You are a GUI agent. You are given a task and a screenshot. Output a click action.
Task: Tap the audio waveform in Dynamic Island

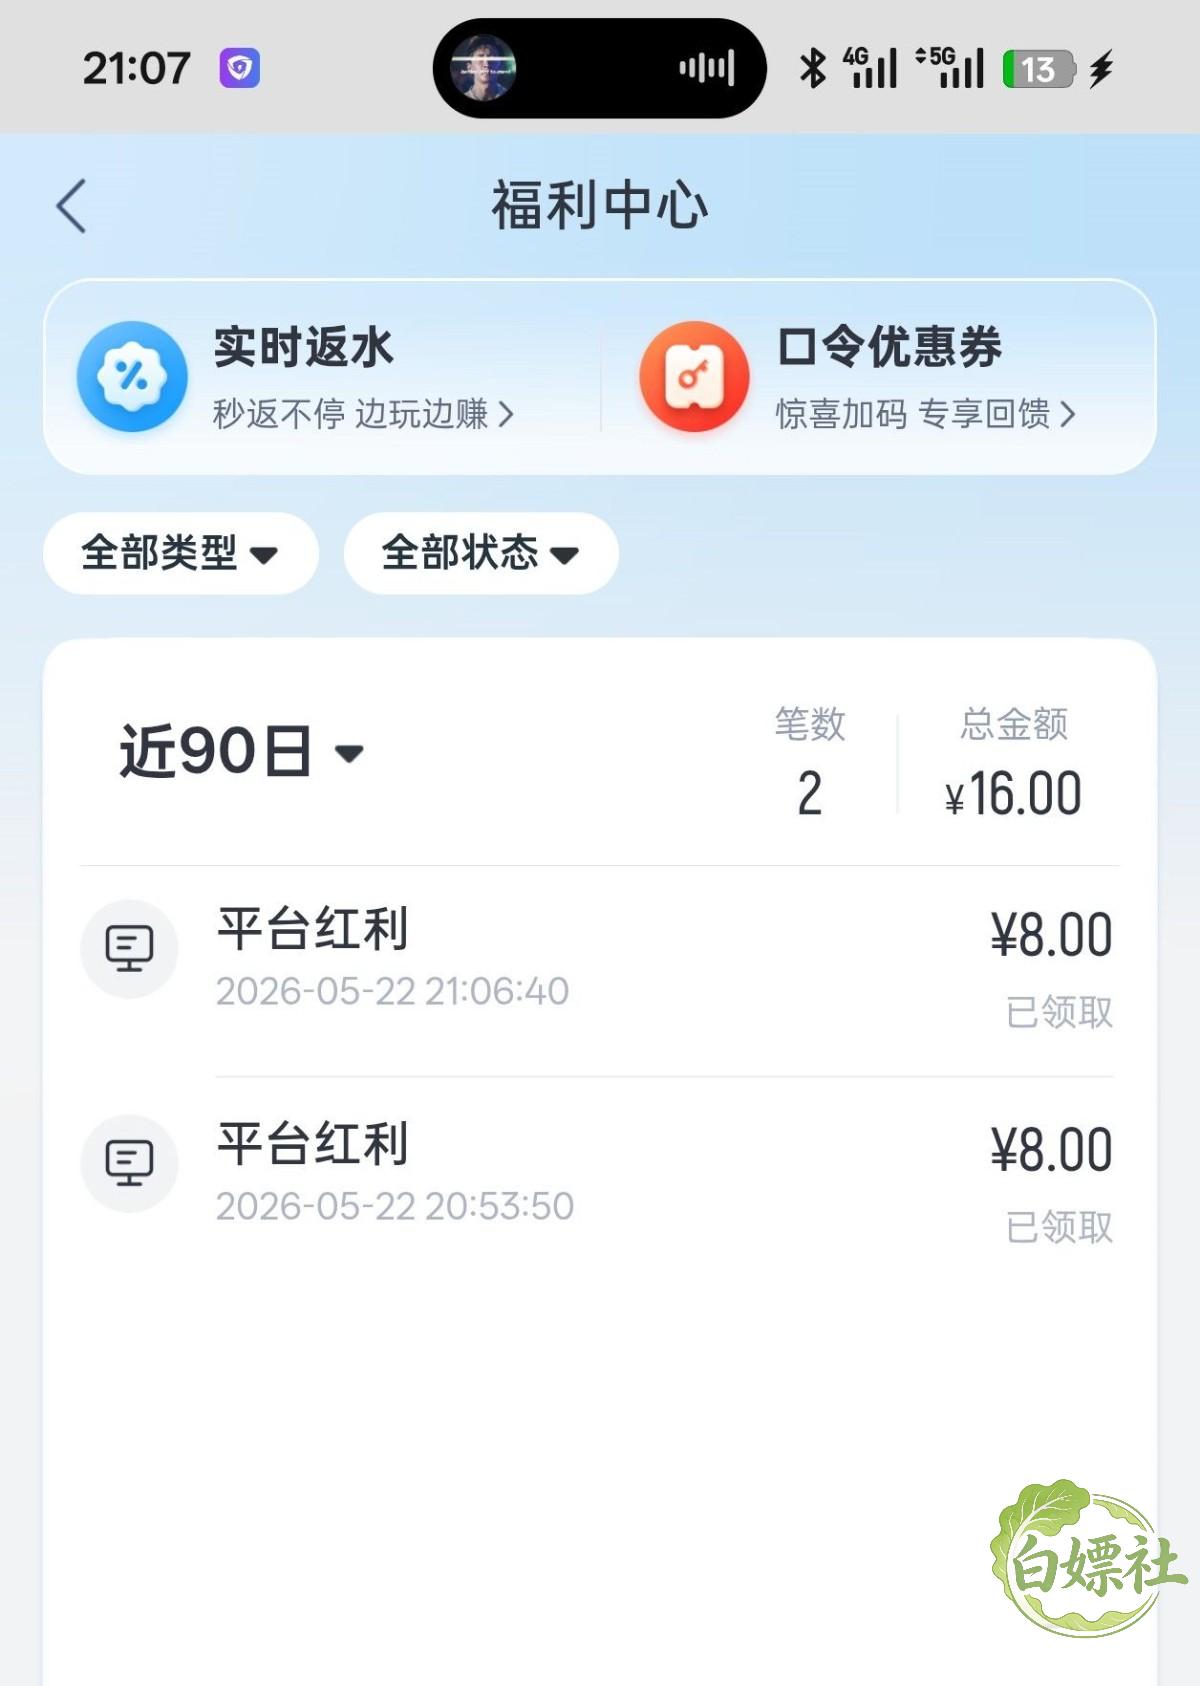pyautogui.click(x=707, y=68)
